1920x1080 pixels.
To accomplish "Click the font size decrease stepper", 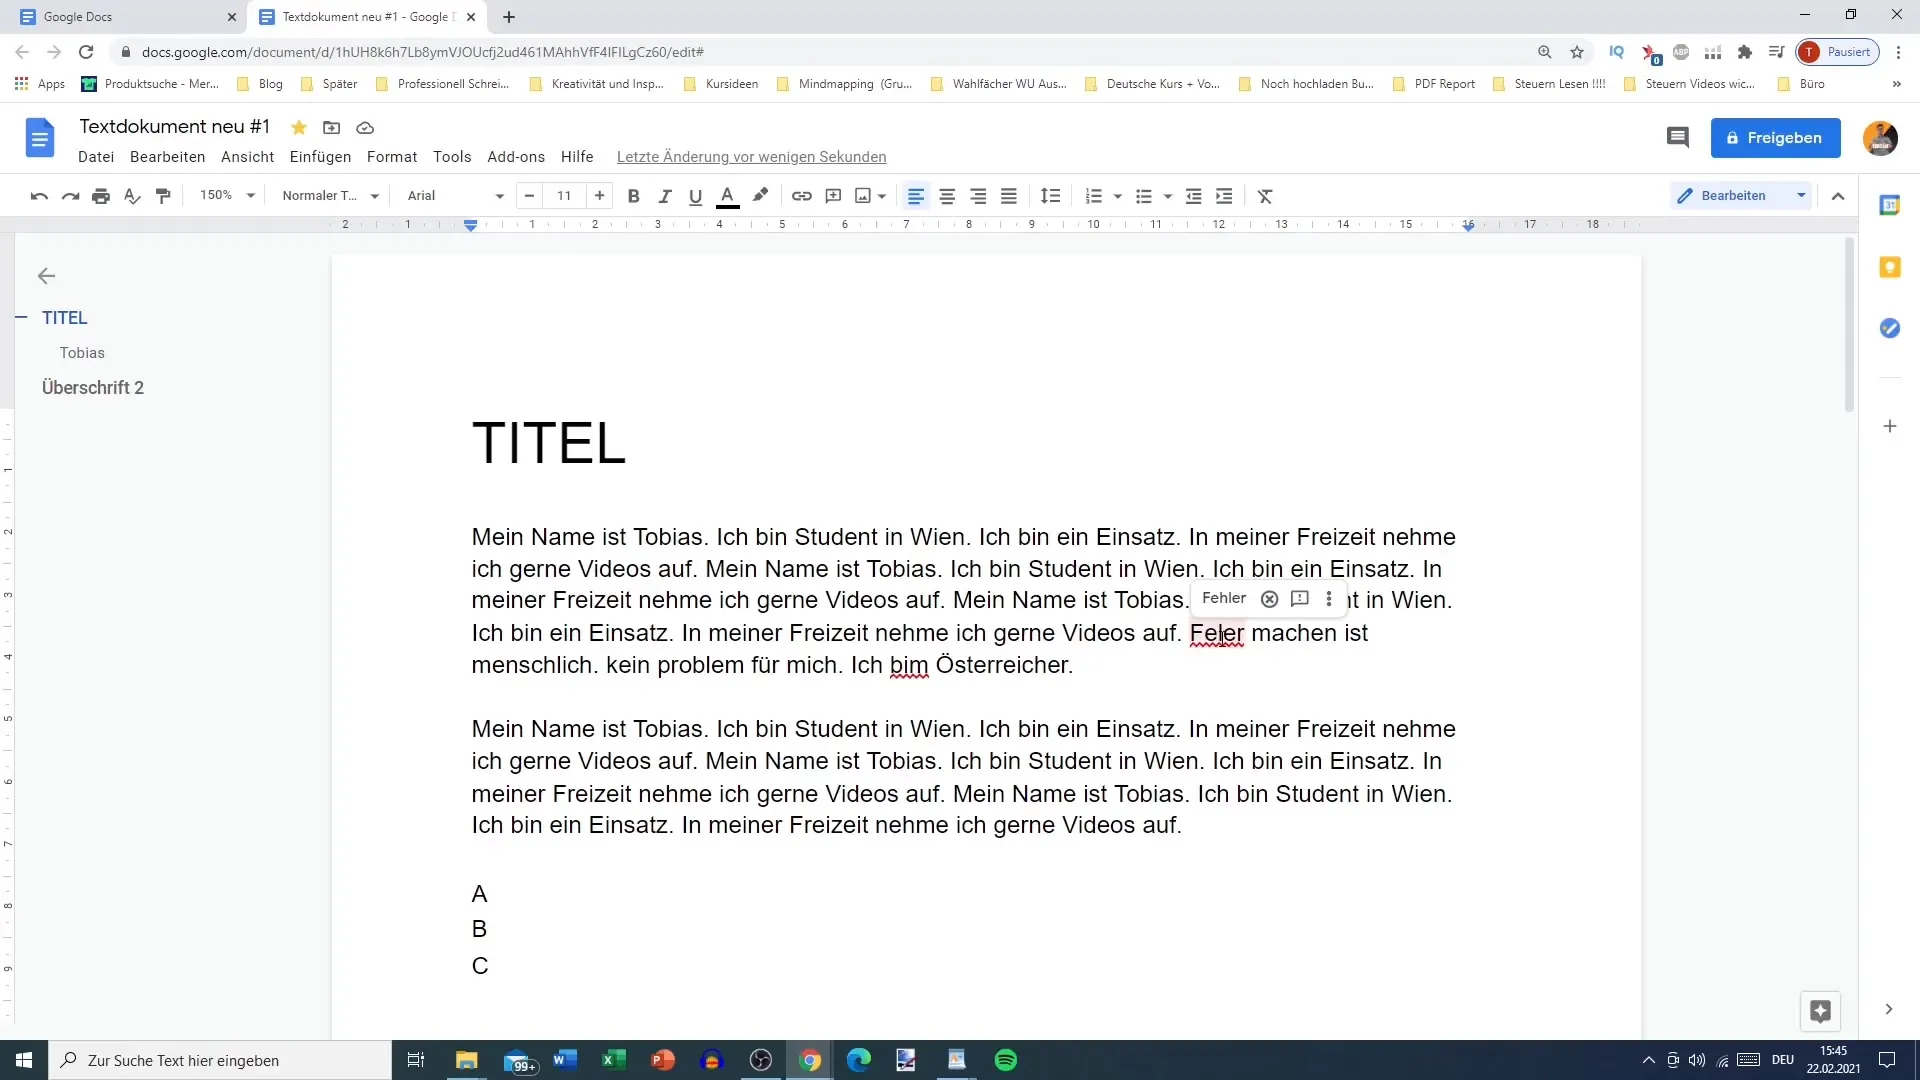I will coord(529,195).
